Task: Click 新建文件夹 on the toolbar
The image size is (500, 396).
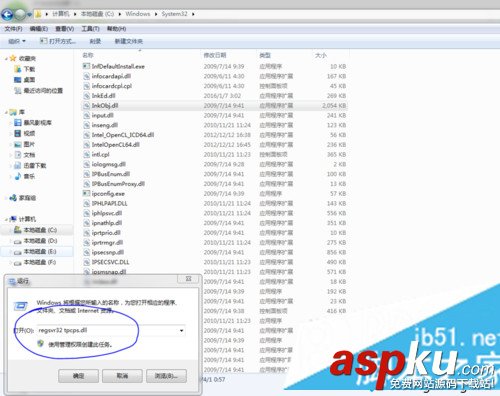Action: (129, 41)
